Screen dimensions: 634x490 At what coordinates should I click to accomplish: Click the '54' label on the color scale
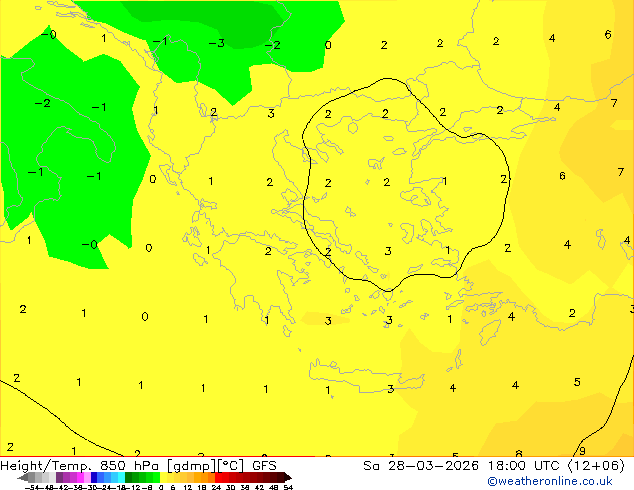[x=288, y=488]
